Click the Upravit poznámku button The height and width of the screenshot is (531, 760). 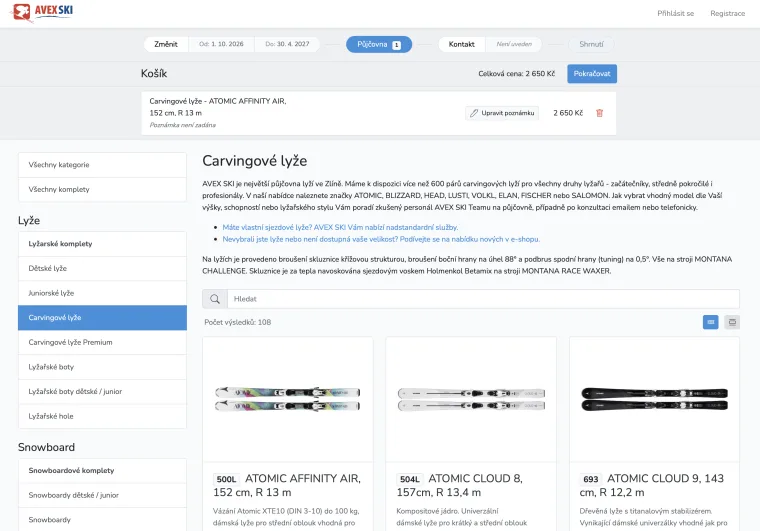[x=502, y=113]
